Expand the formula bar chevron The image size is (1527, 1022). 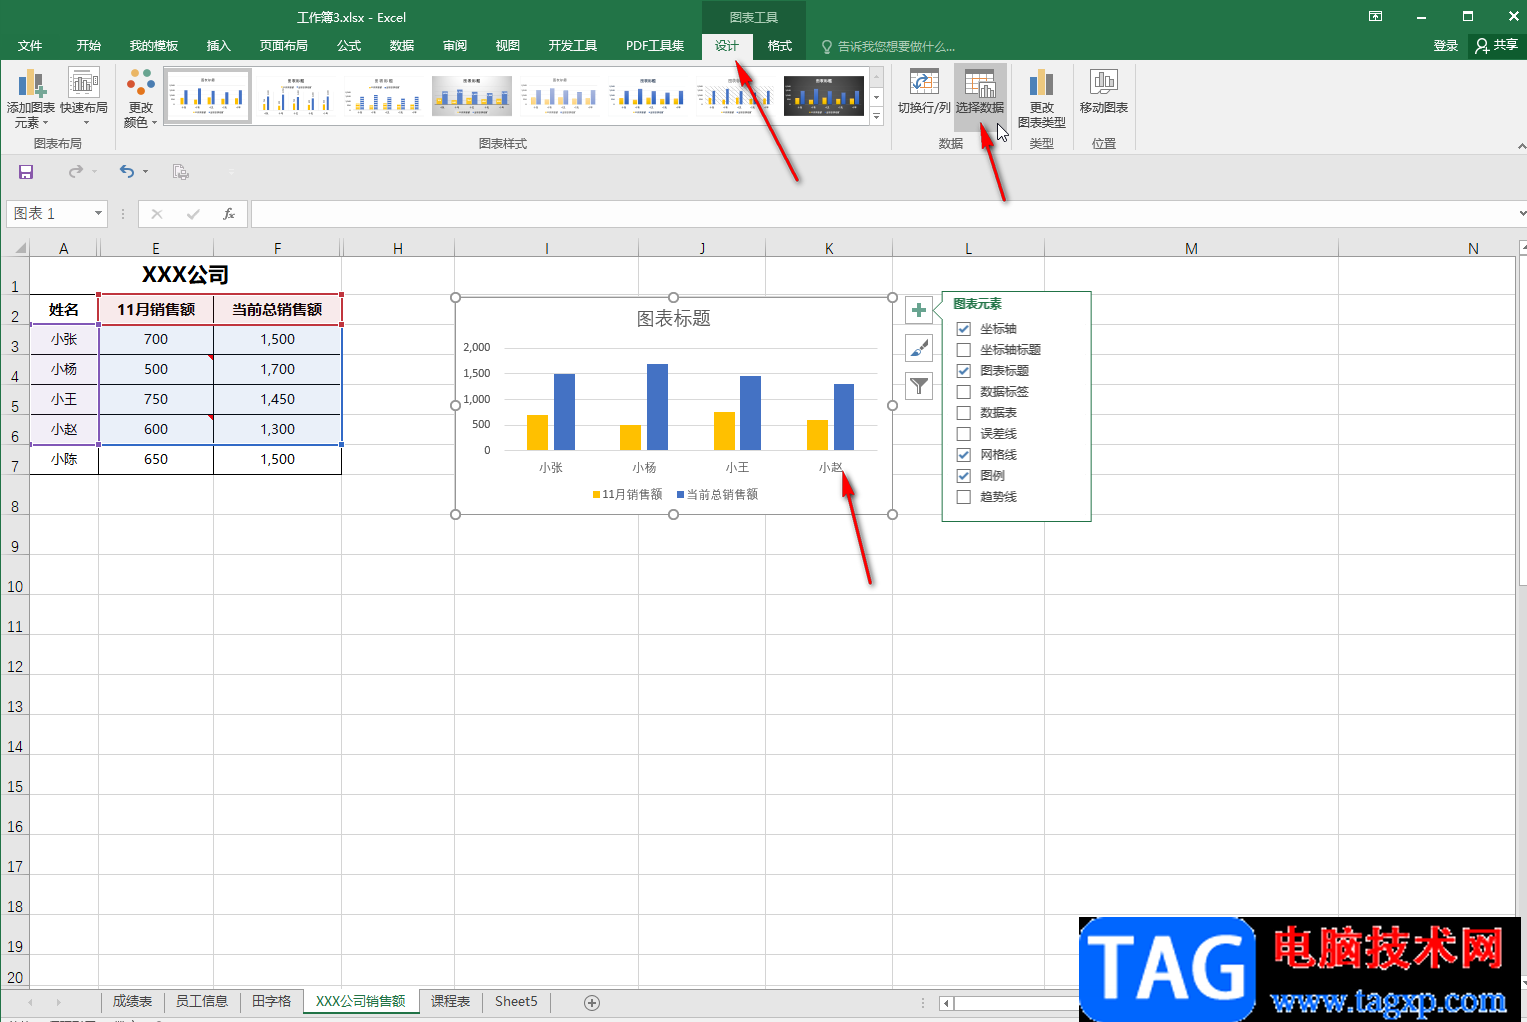coord(1521,214)
